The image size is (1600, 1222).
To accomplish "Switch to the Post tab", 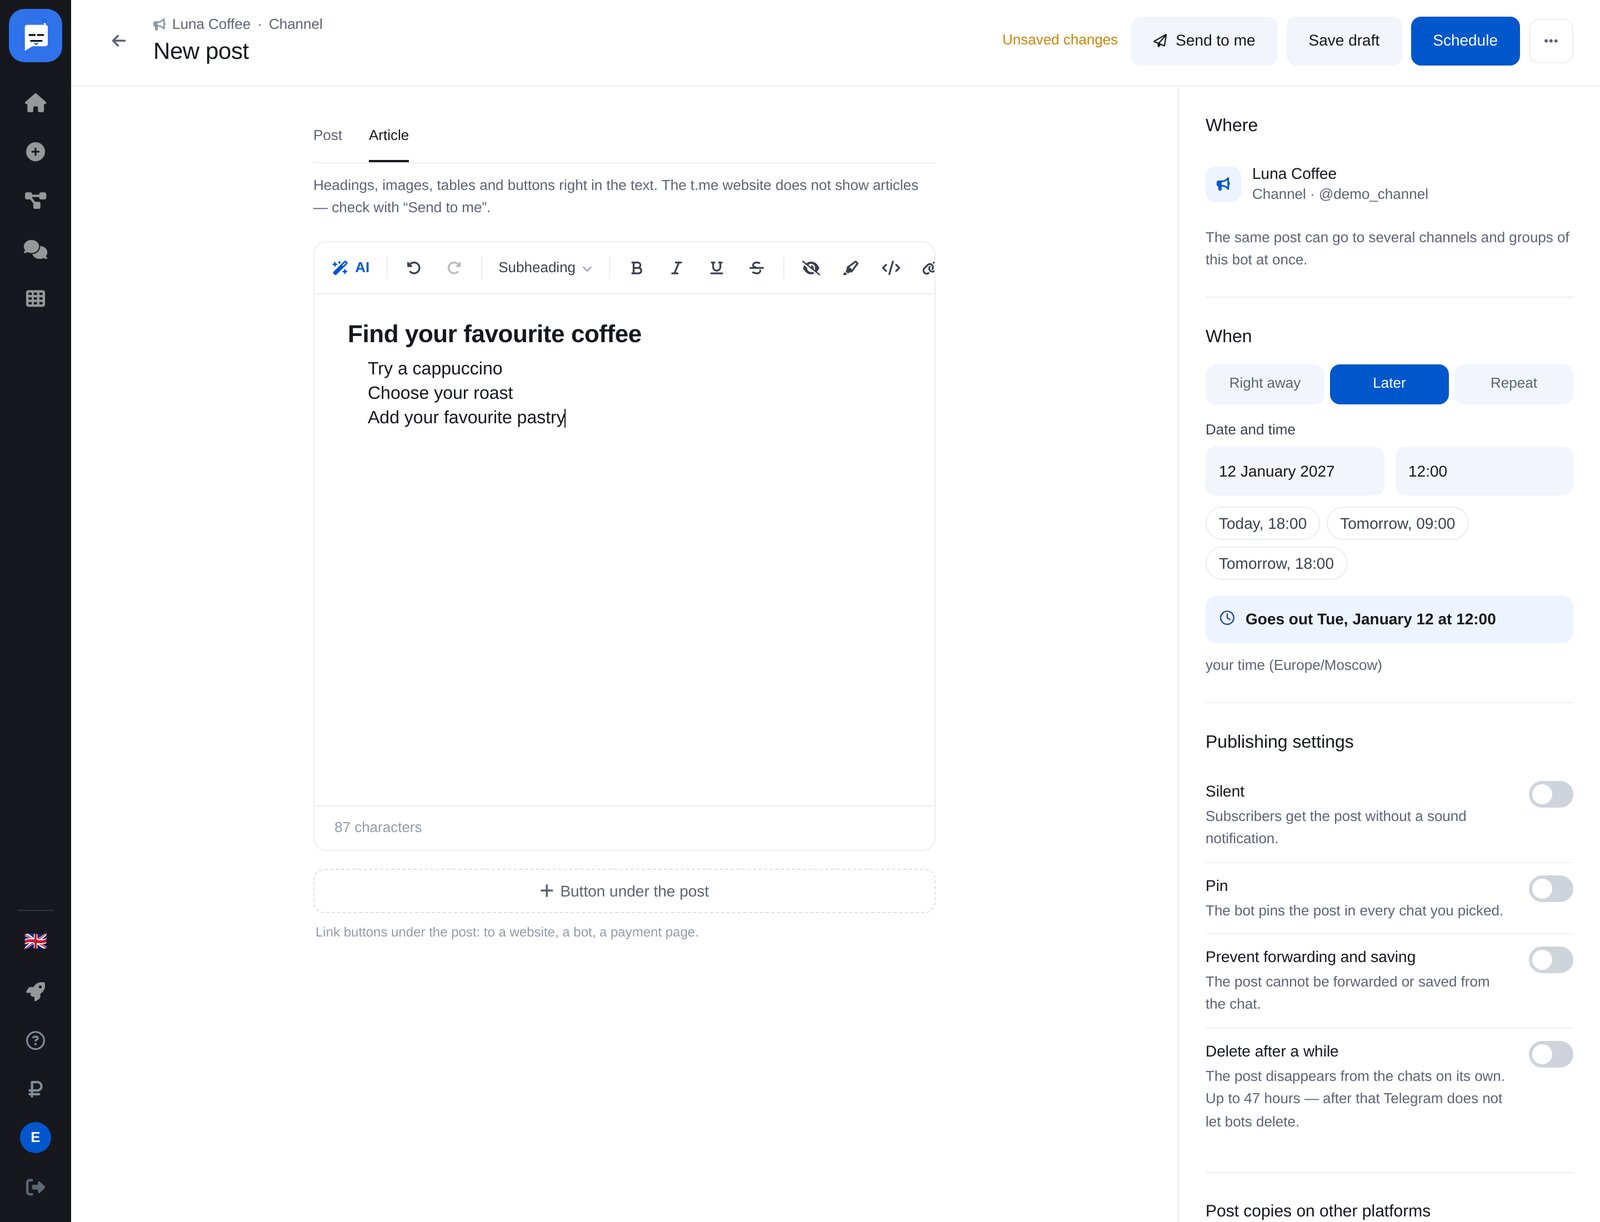I will click(x=327, y=135).
